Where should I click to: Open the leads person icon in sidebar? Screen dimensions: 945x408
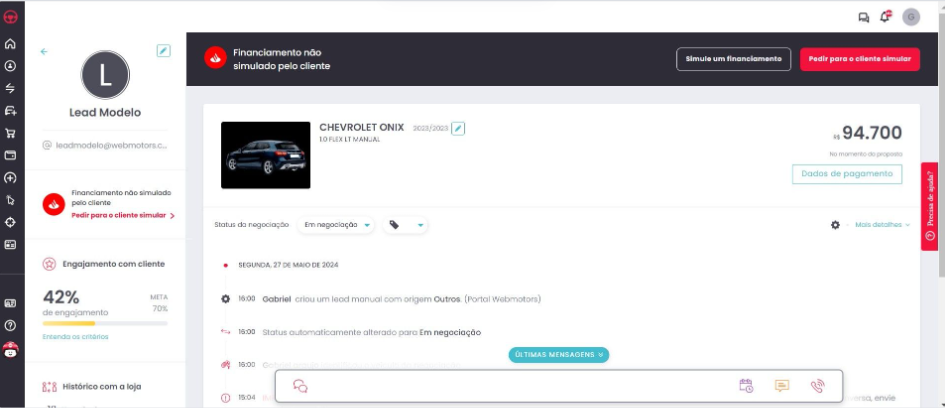[10, 66]
